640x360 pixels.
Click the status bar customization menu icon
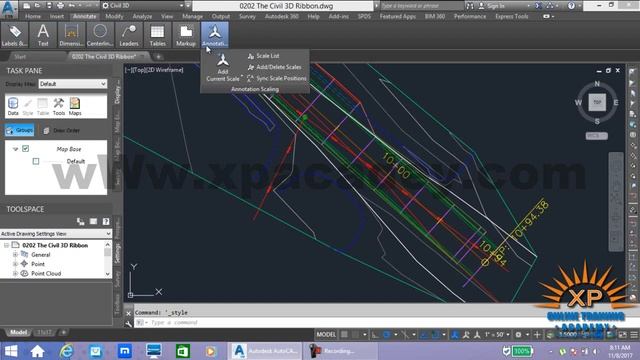[634, 334]
